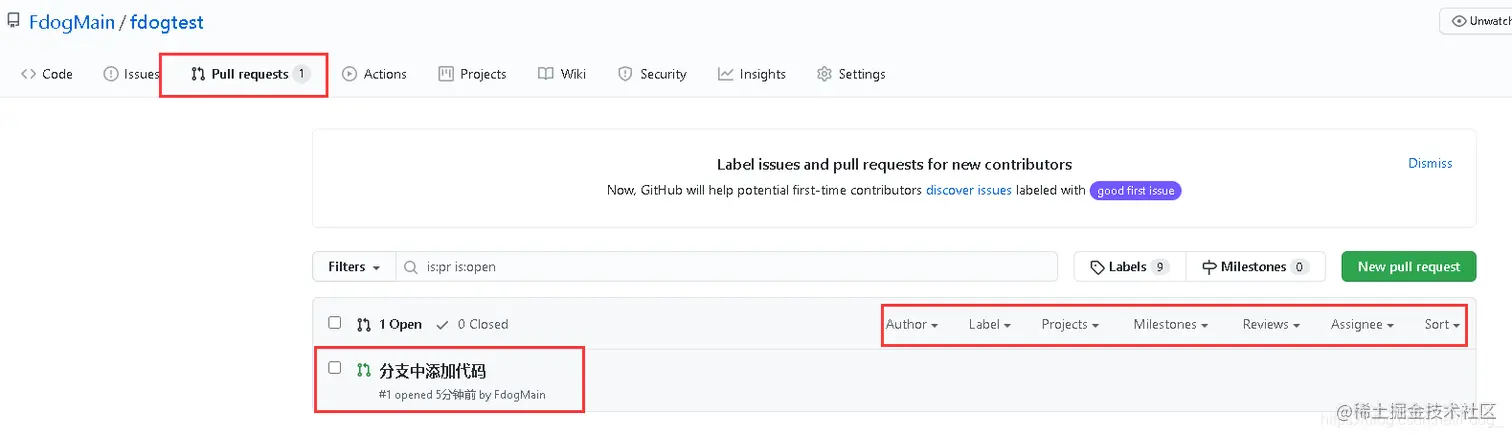Screen dimensions: 1512x437
Task: Open the pull request titled 分支中添加代码
Action: [x=433, y=371]
